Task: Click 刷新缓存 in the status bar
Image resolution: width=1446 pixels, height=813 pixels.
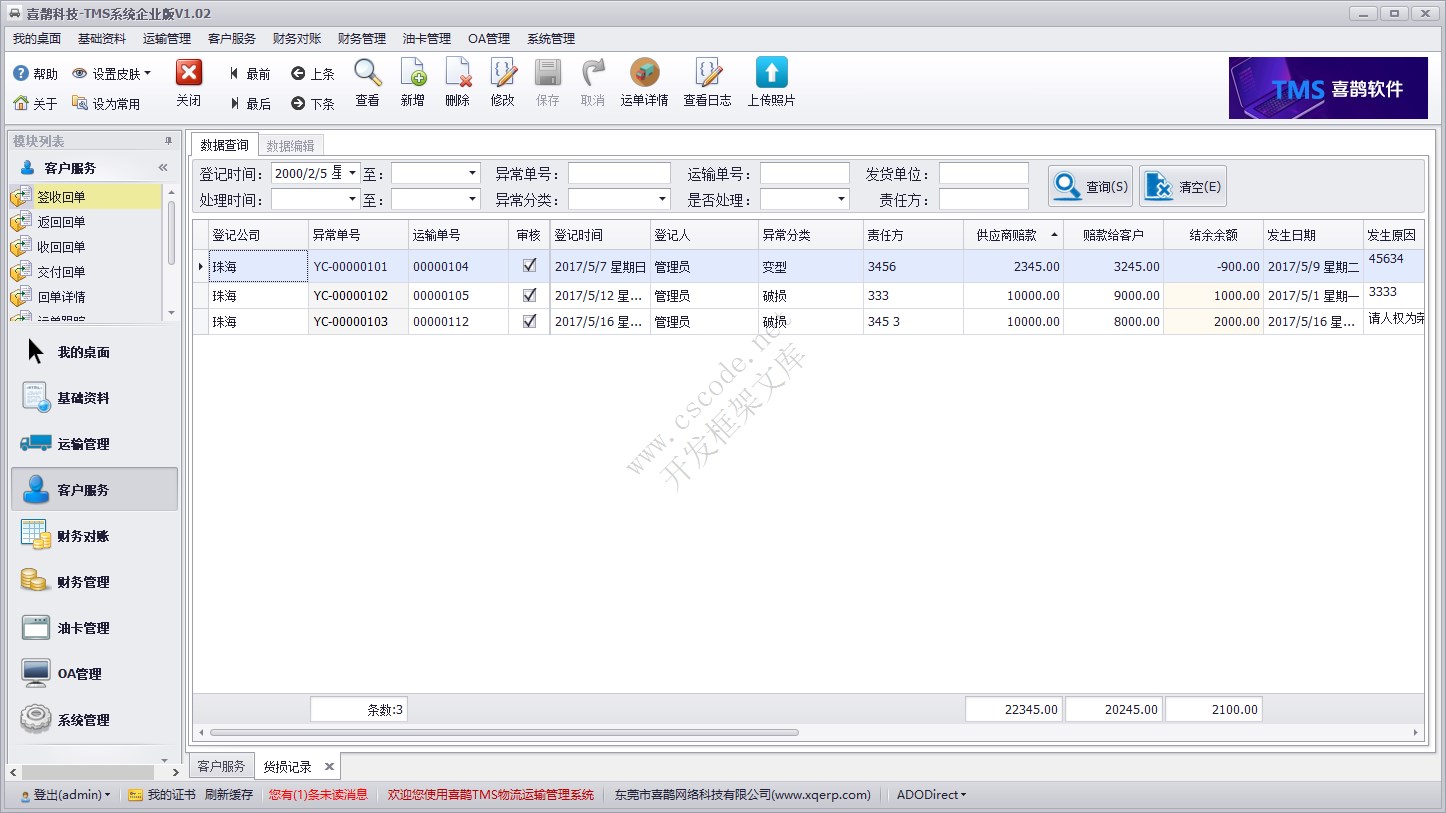Action: click(229, 795)
